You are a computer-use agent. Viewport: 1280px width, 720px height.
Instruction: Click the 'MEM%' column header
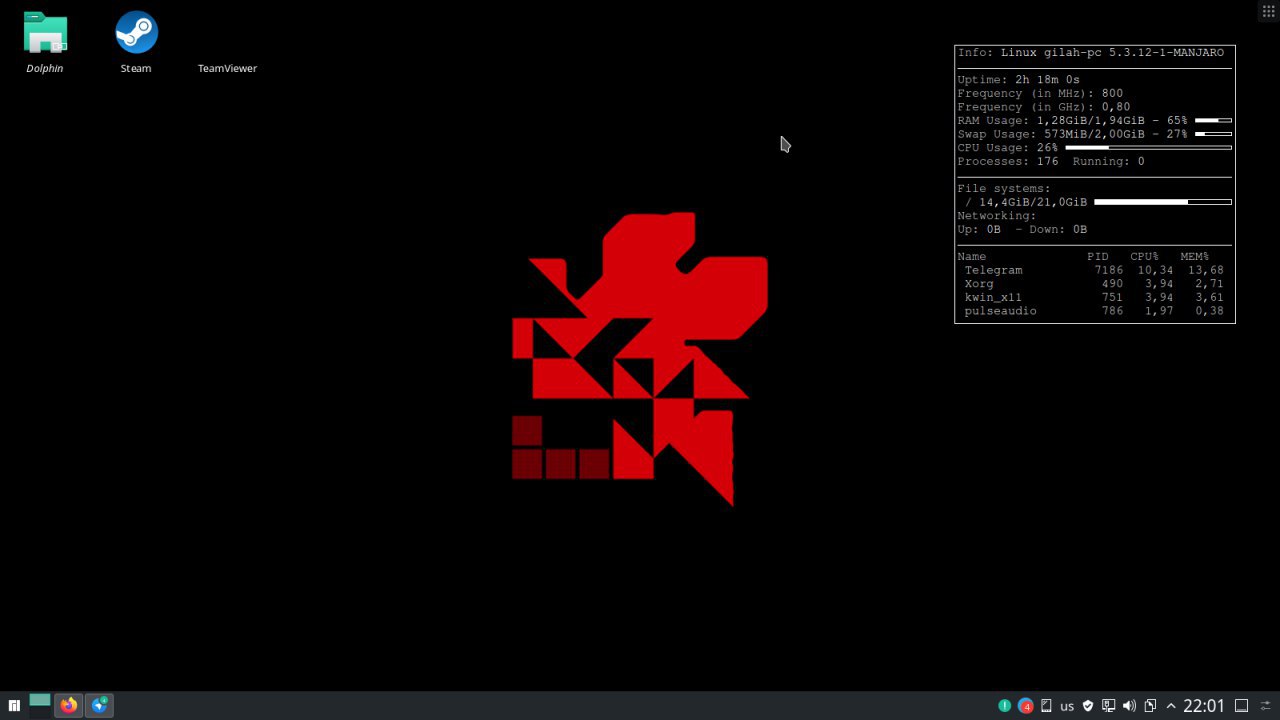tap(1194, 257)
